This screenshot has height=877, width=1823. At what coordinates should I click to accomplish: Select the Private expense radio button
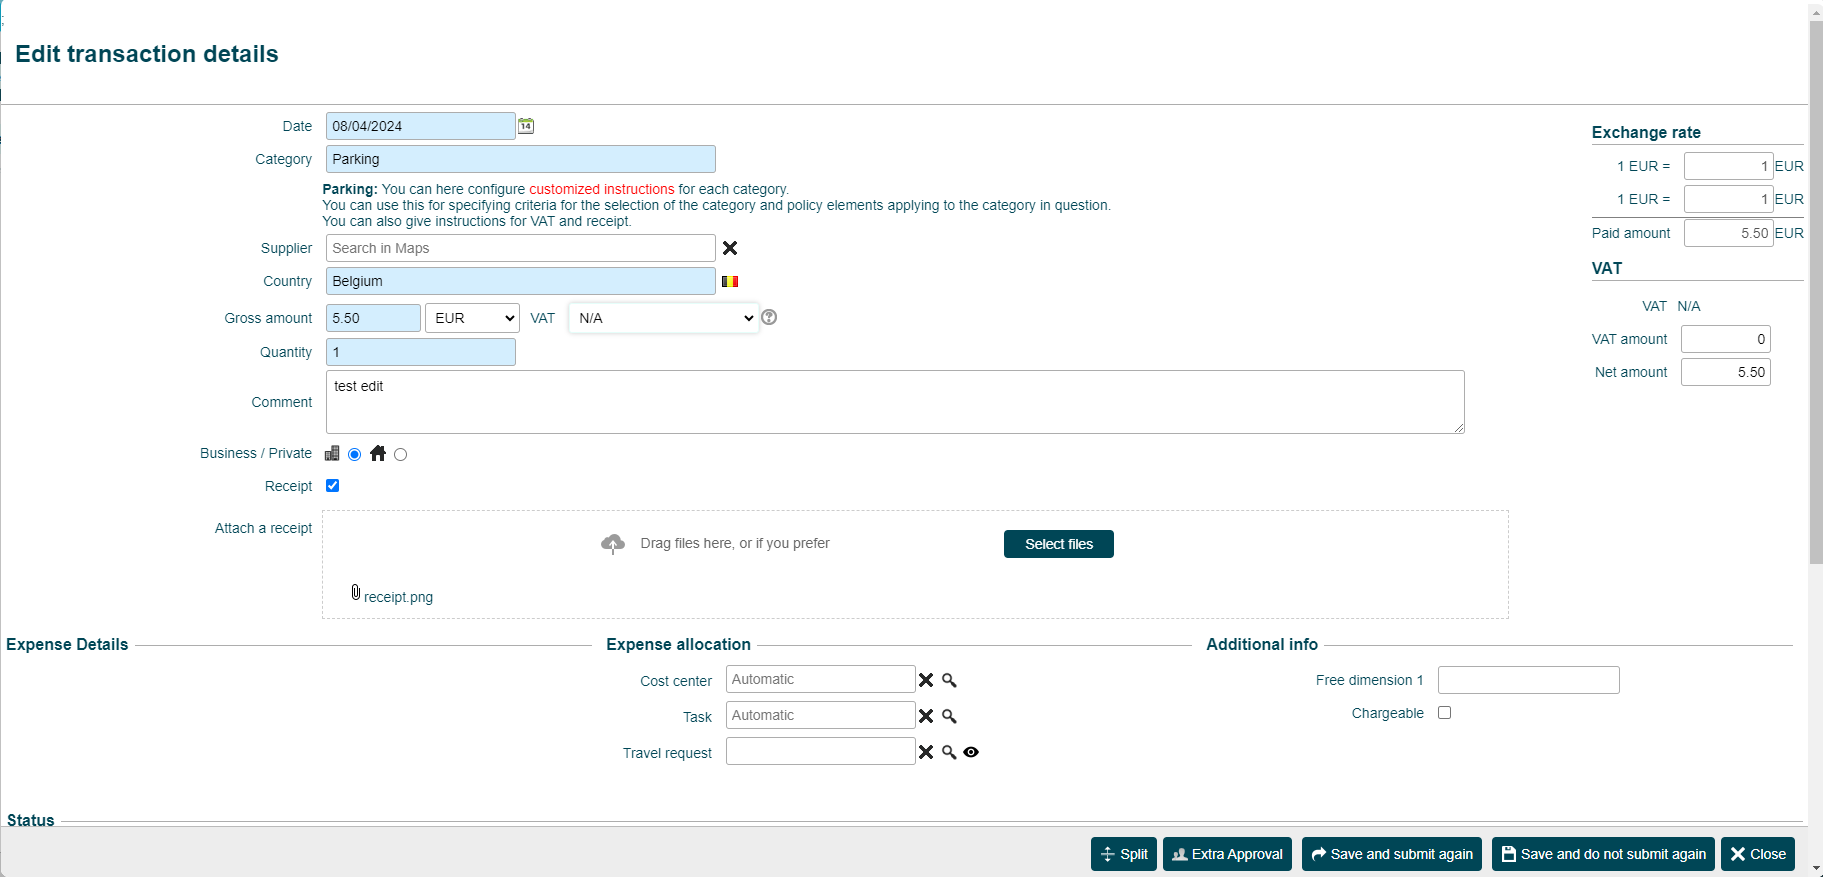[401, 455]
